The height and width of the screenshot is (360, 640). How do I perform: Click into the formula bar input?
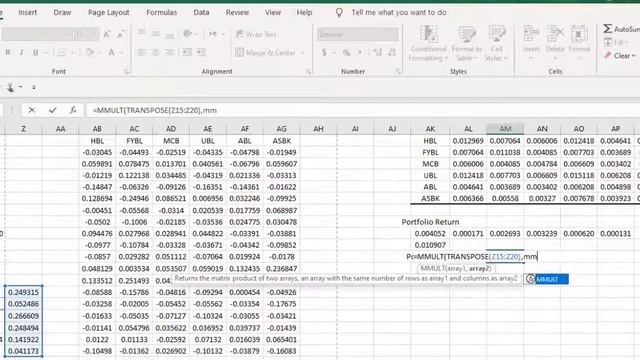pyautogui.click(x=362, y=110)
